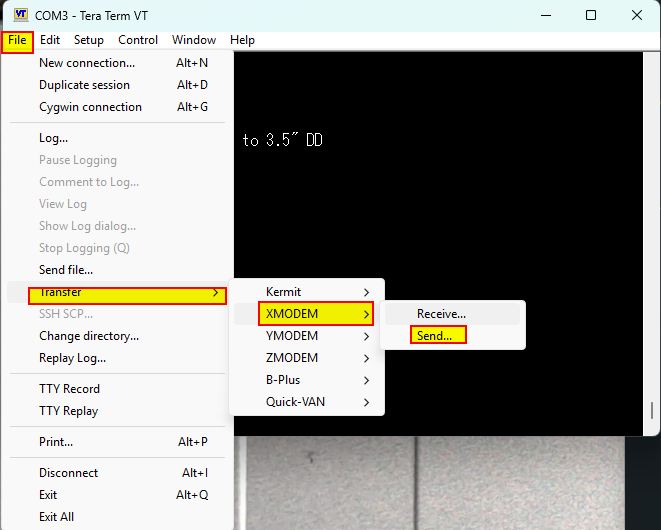661x530 pixels.
Task: Open the Edit menu
Action: [50, 40]
